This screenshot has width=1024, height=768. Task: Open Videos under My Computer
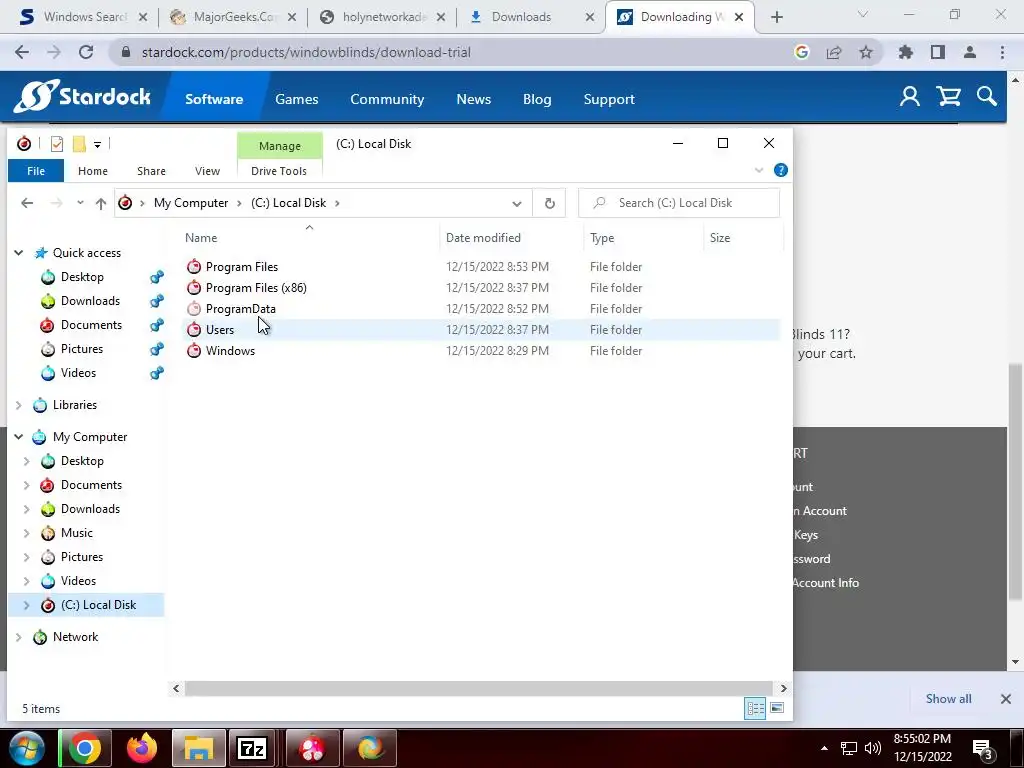(x=78, y=581)
